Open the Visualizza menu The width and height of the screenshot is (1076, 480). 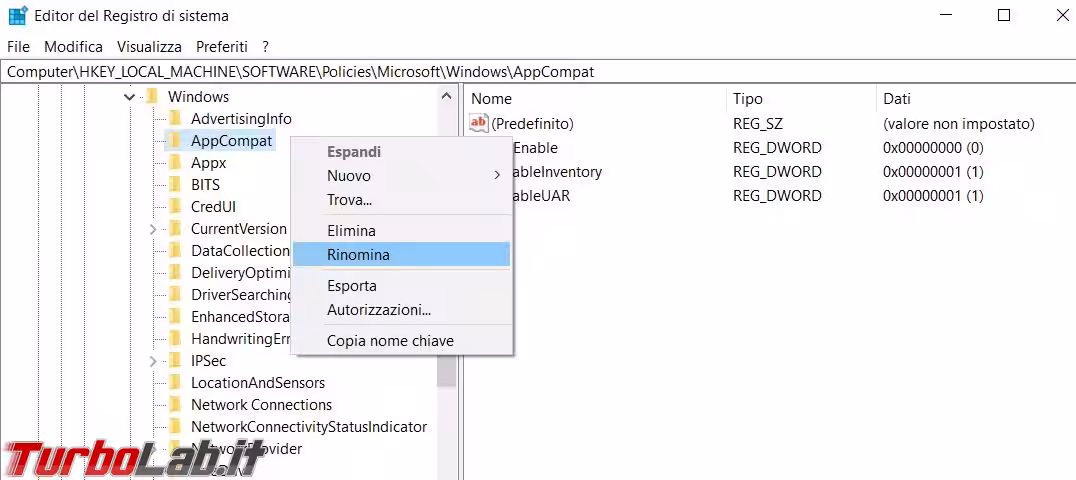click(x=149, y=47)
